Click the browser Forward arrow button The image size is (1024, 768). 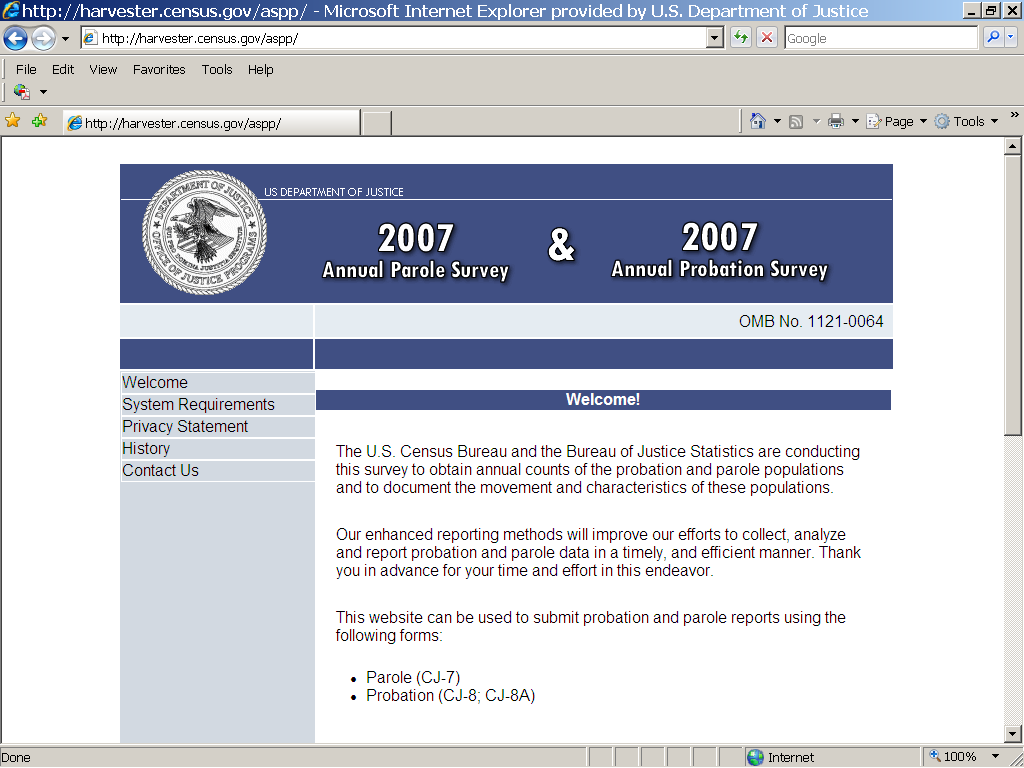(x=43, y=39)
